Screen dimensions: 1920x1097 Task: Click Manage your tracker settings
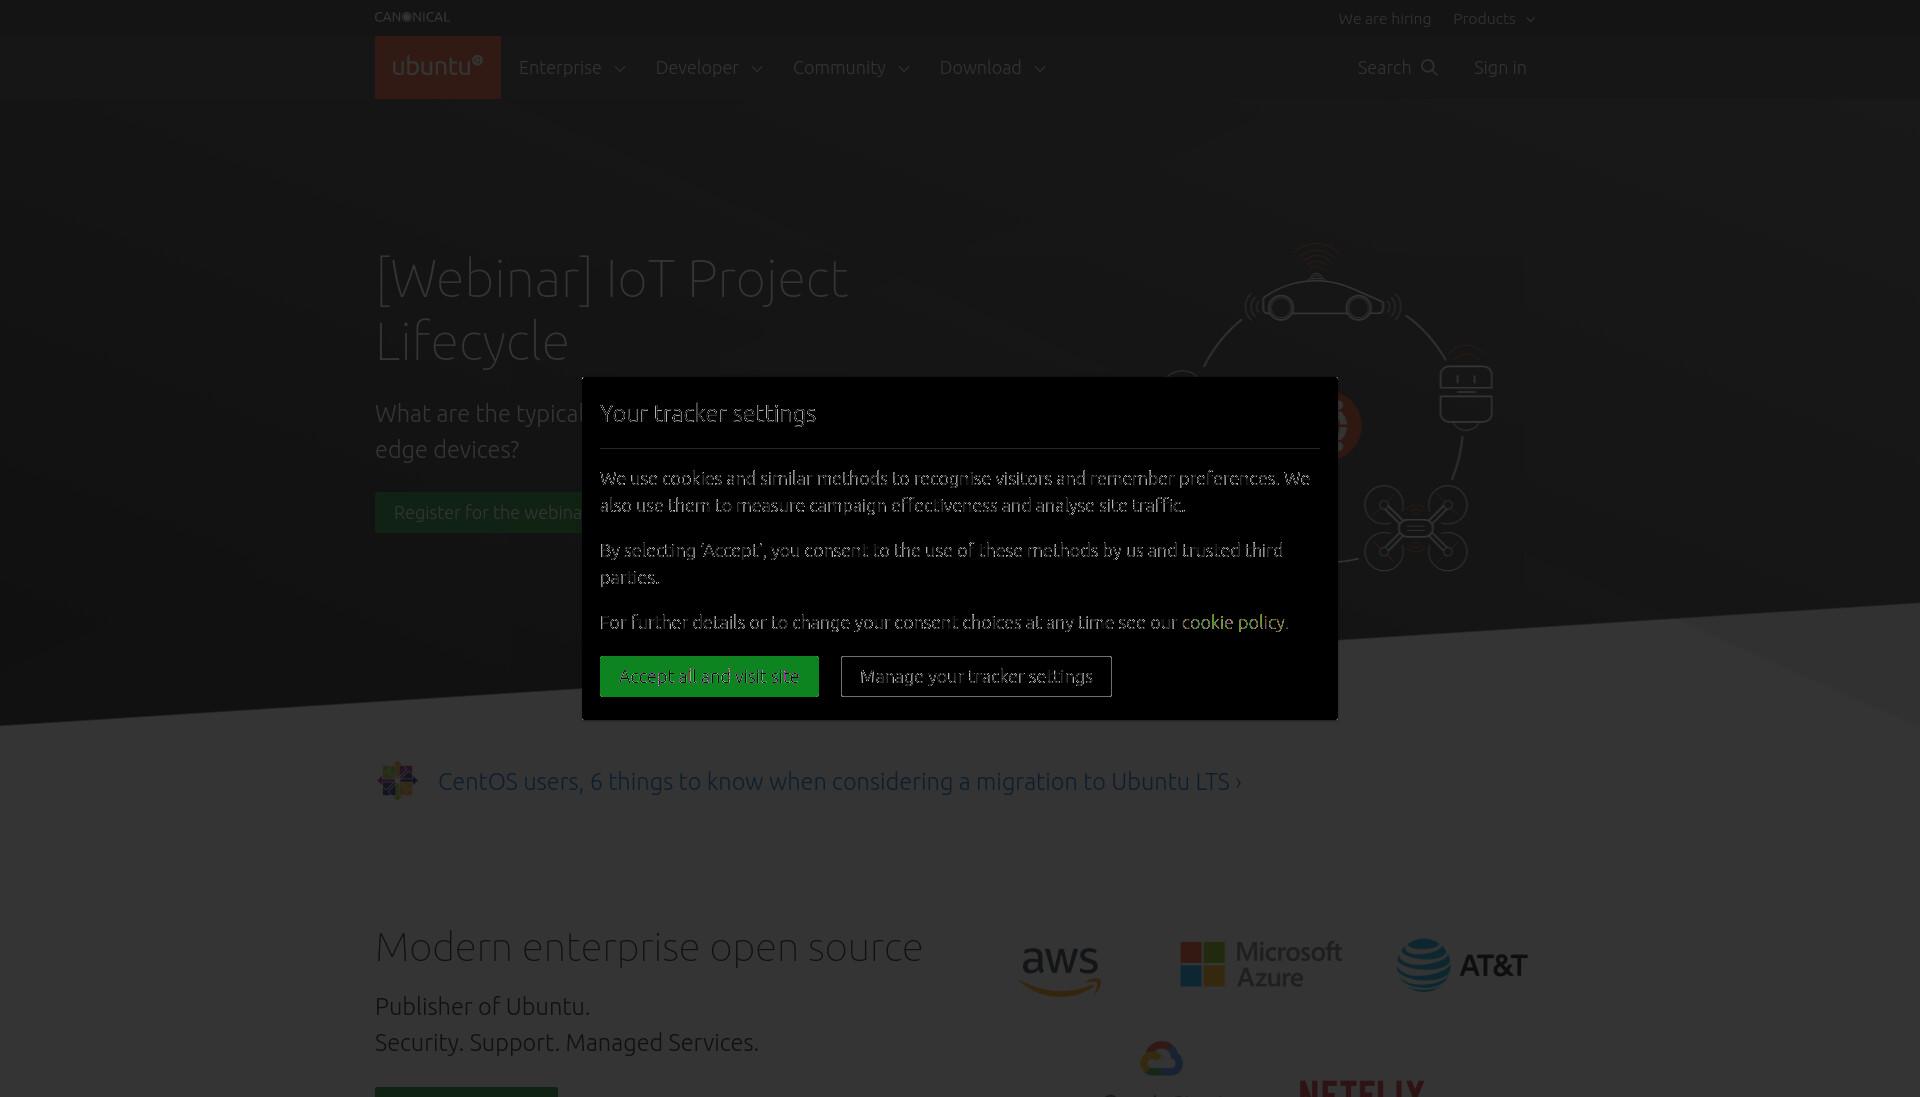coord(976,676)
